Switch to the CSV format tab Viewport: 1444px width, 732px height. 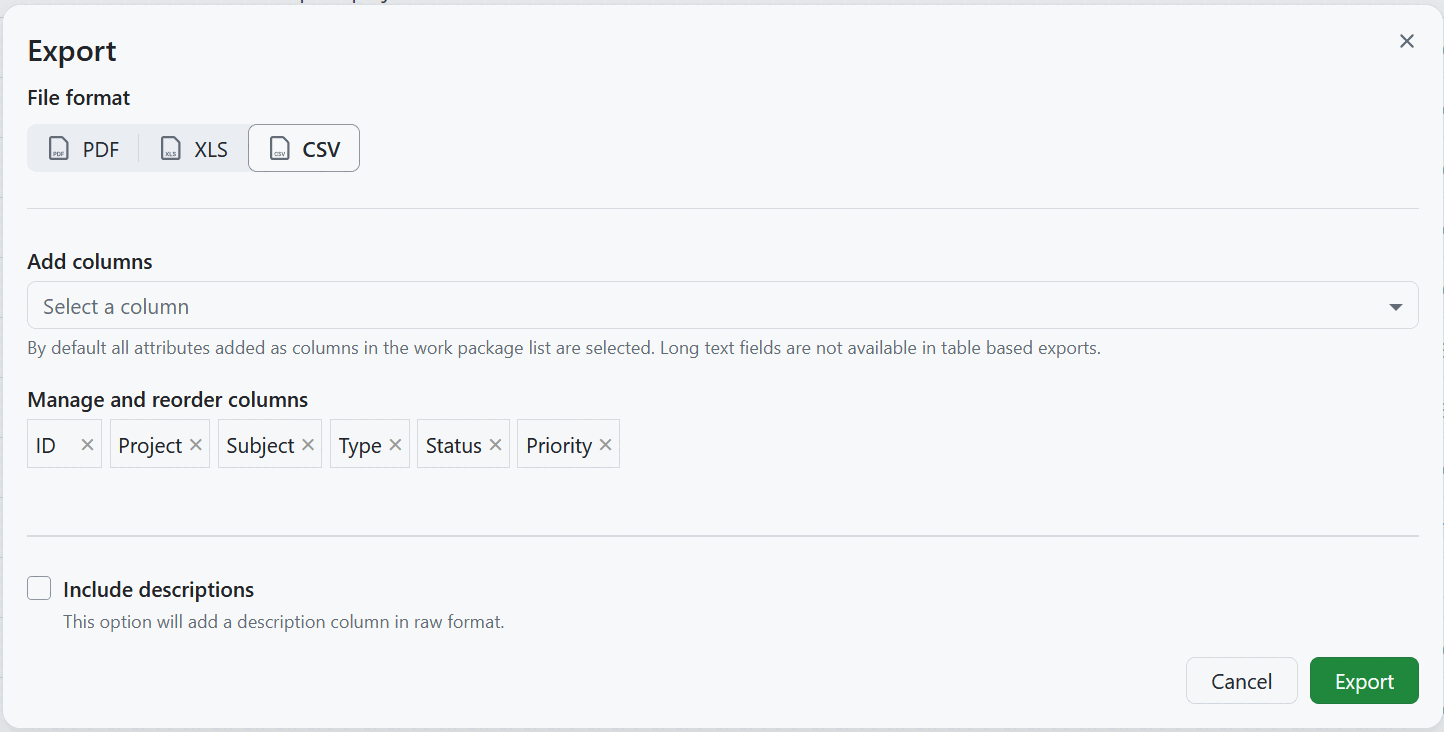tap(303, 148)
